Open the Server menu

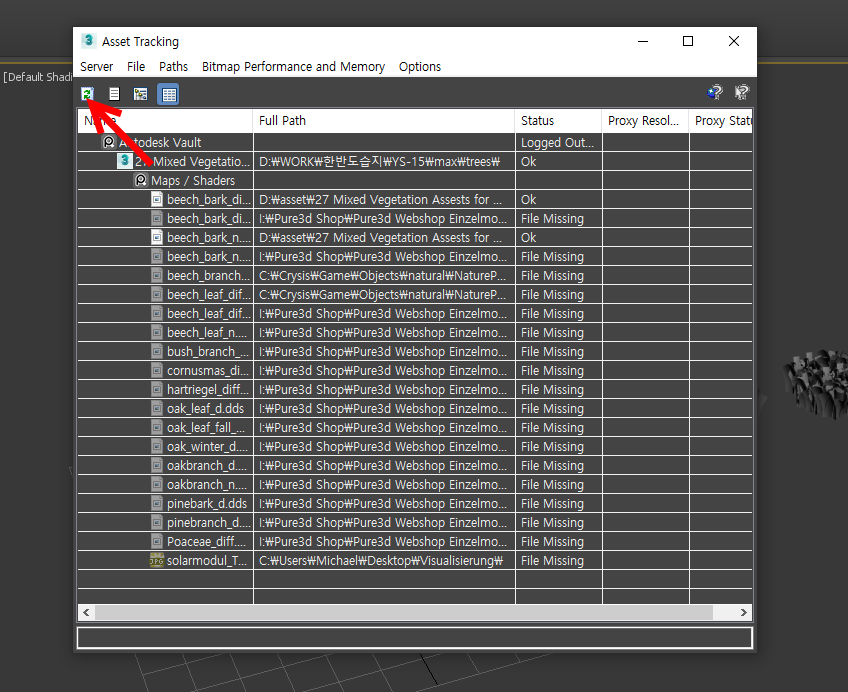pyautogui.click(x=96, y=66)
